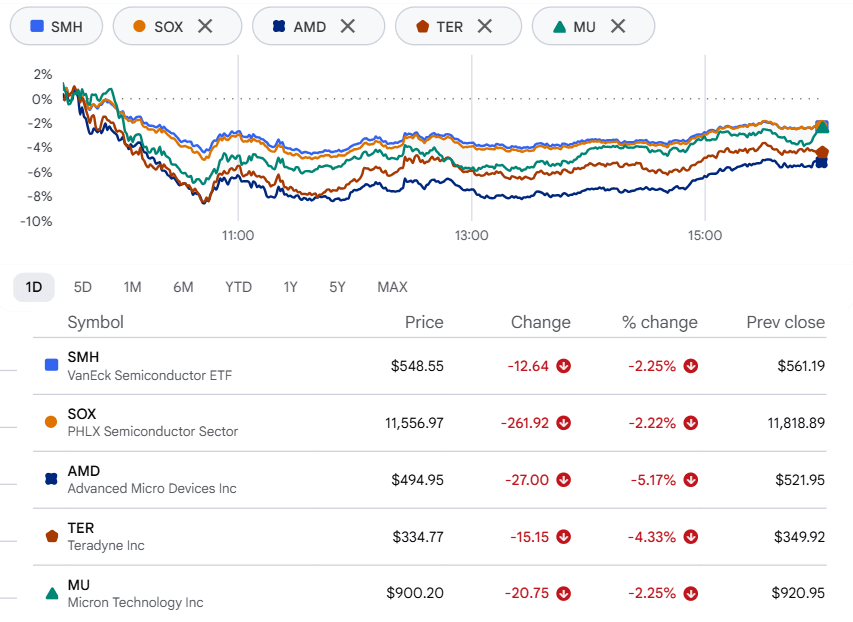
Task: Click the 13:00 time label on chart axis
Action: pyautogui.click(x=472, y=236)
